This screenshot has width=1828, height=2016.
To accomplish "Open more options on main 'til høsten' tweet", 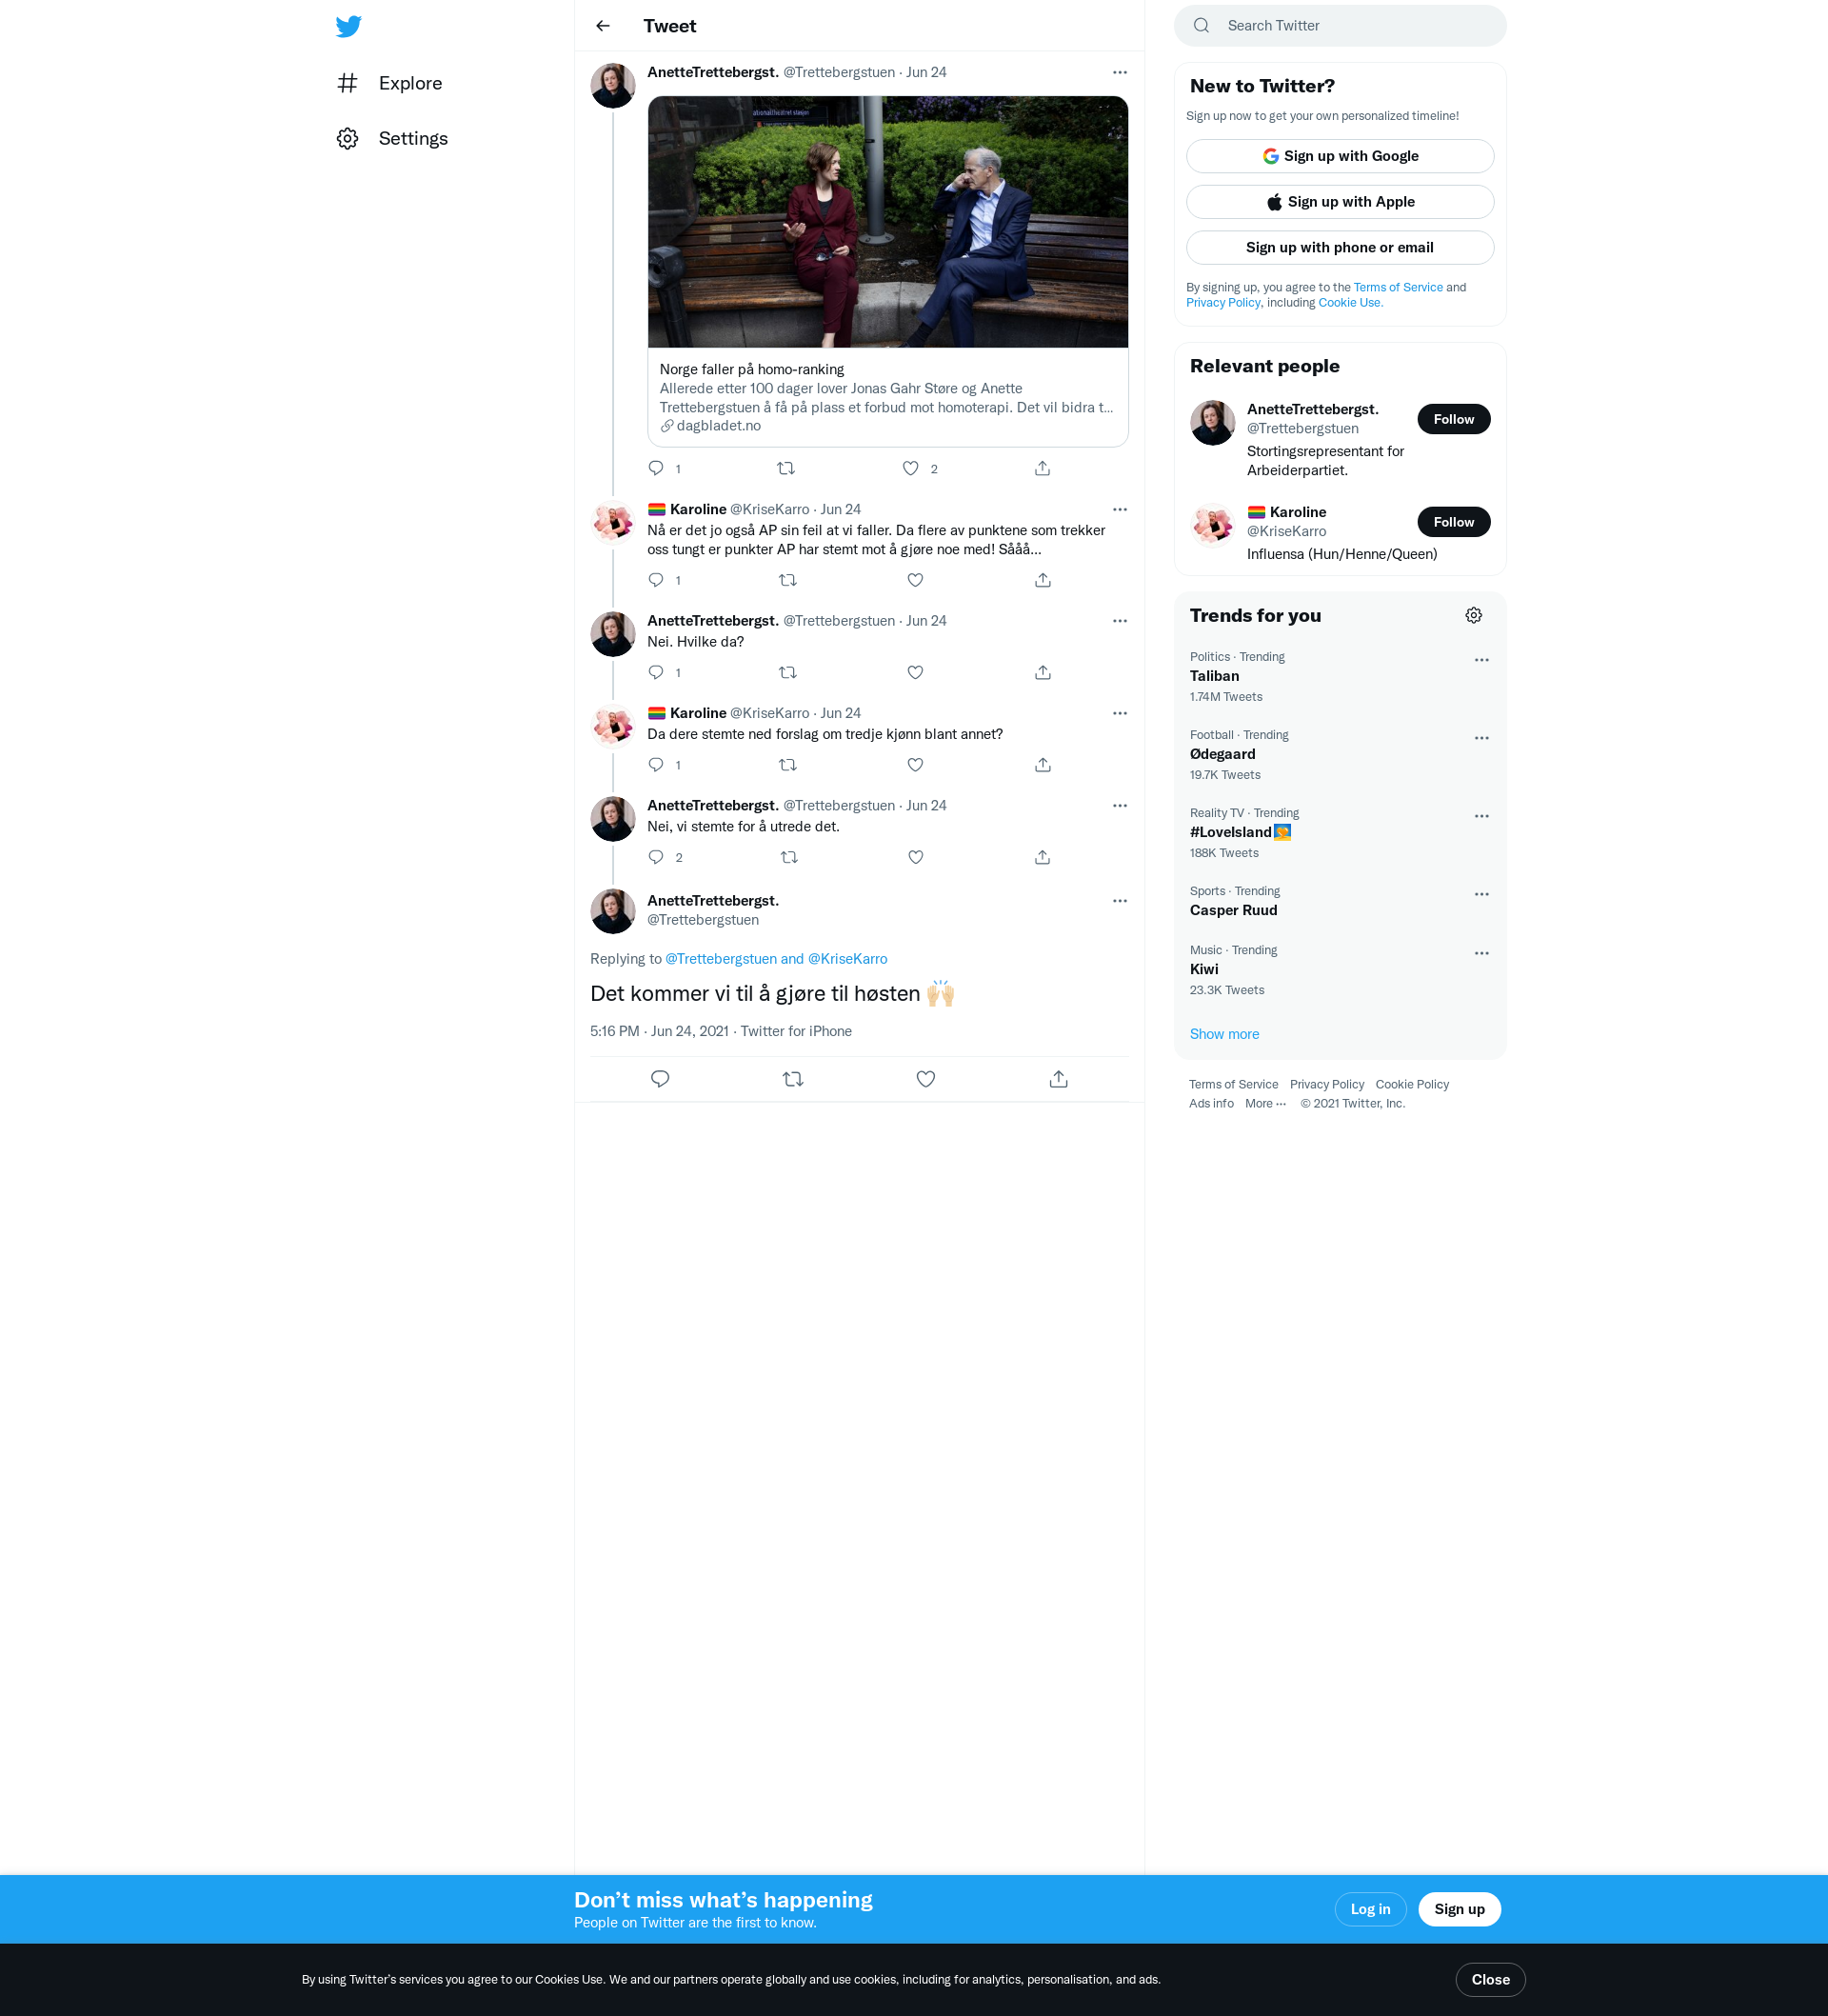I will (x=1120, y=901).
